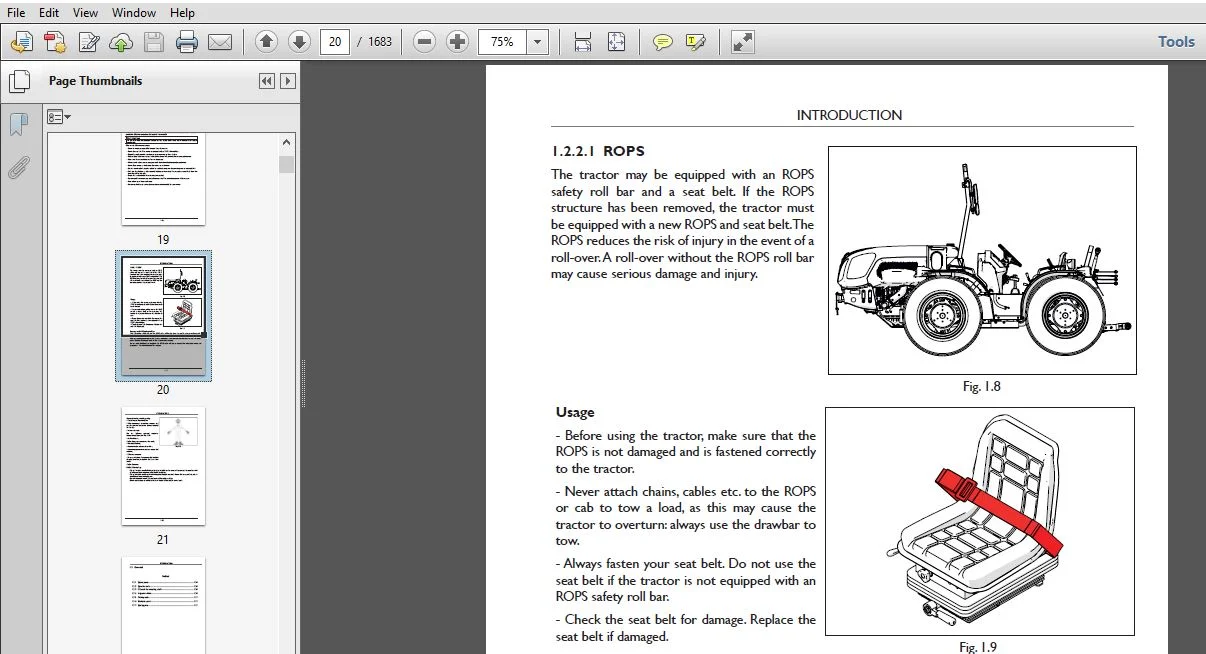Collapse the navigation pane double-arrow button
1206x654 pixels.
click(x=267, y=81)
